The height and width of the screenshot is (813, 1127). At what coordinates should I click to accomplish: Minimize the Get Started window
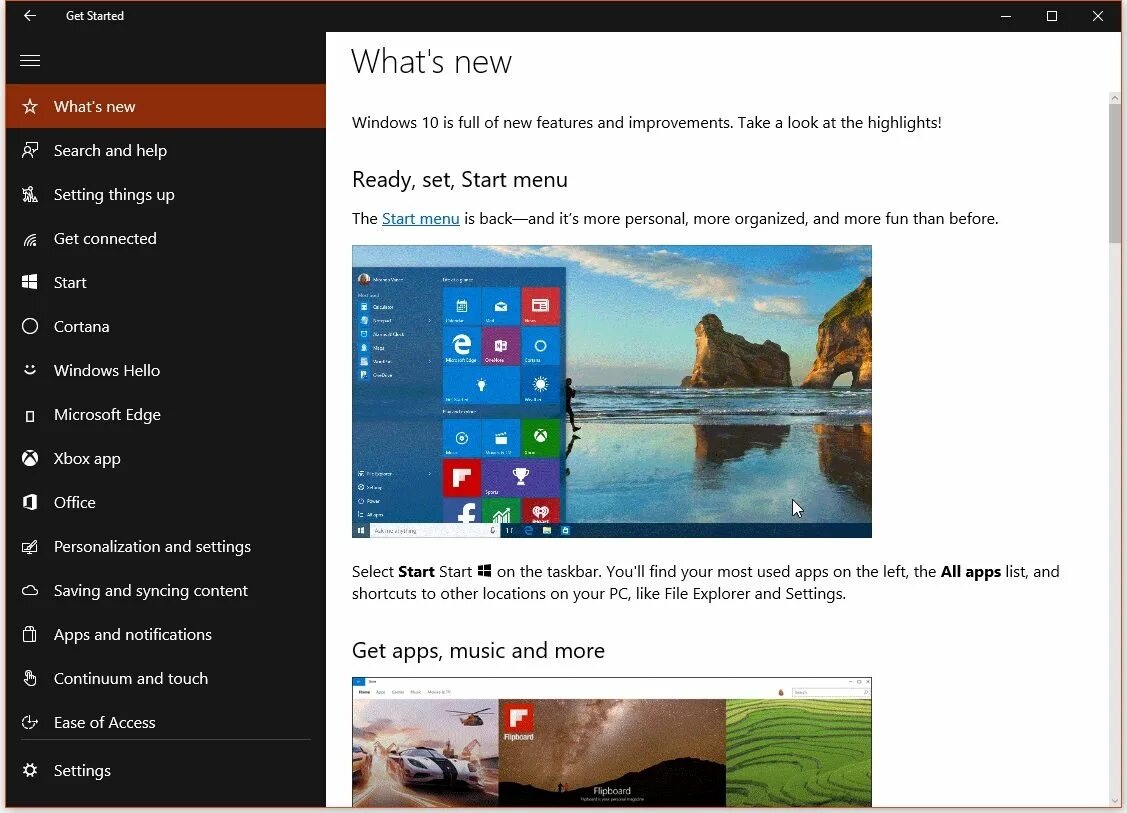(1006, 16)
